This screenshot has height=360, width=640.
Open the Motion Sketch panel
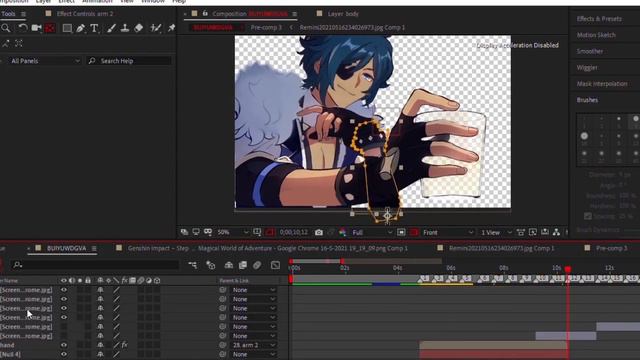click(596, 35)
